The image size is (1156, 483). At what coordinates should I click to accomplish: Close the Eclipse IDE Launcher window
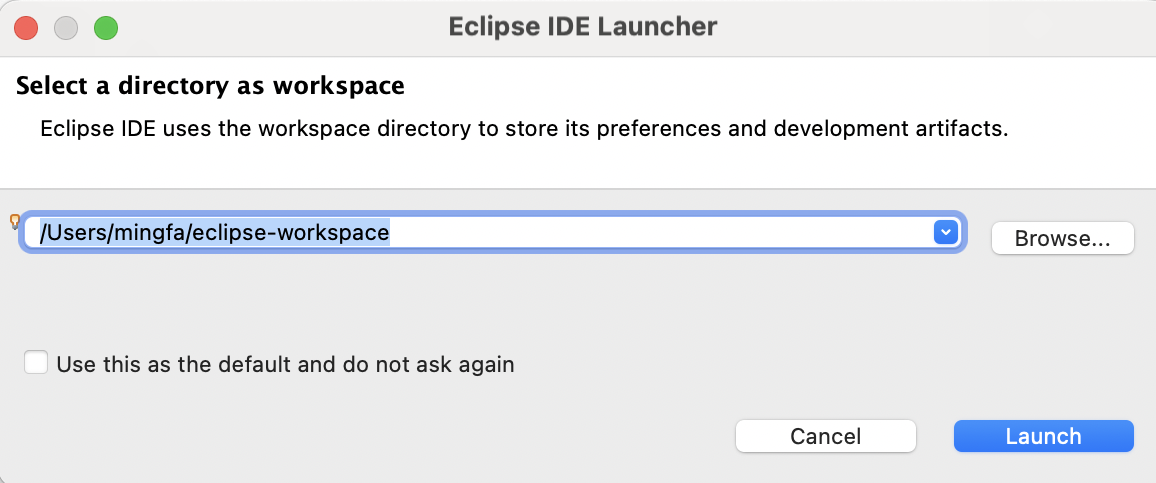(26, 27)
